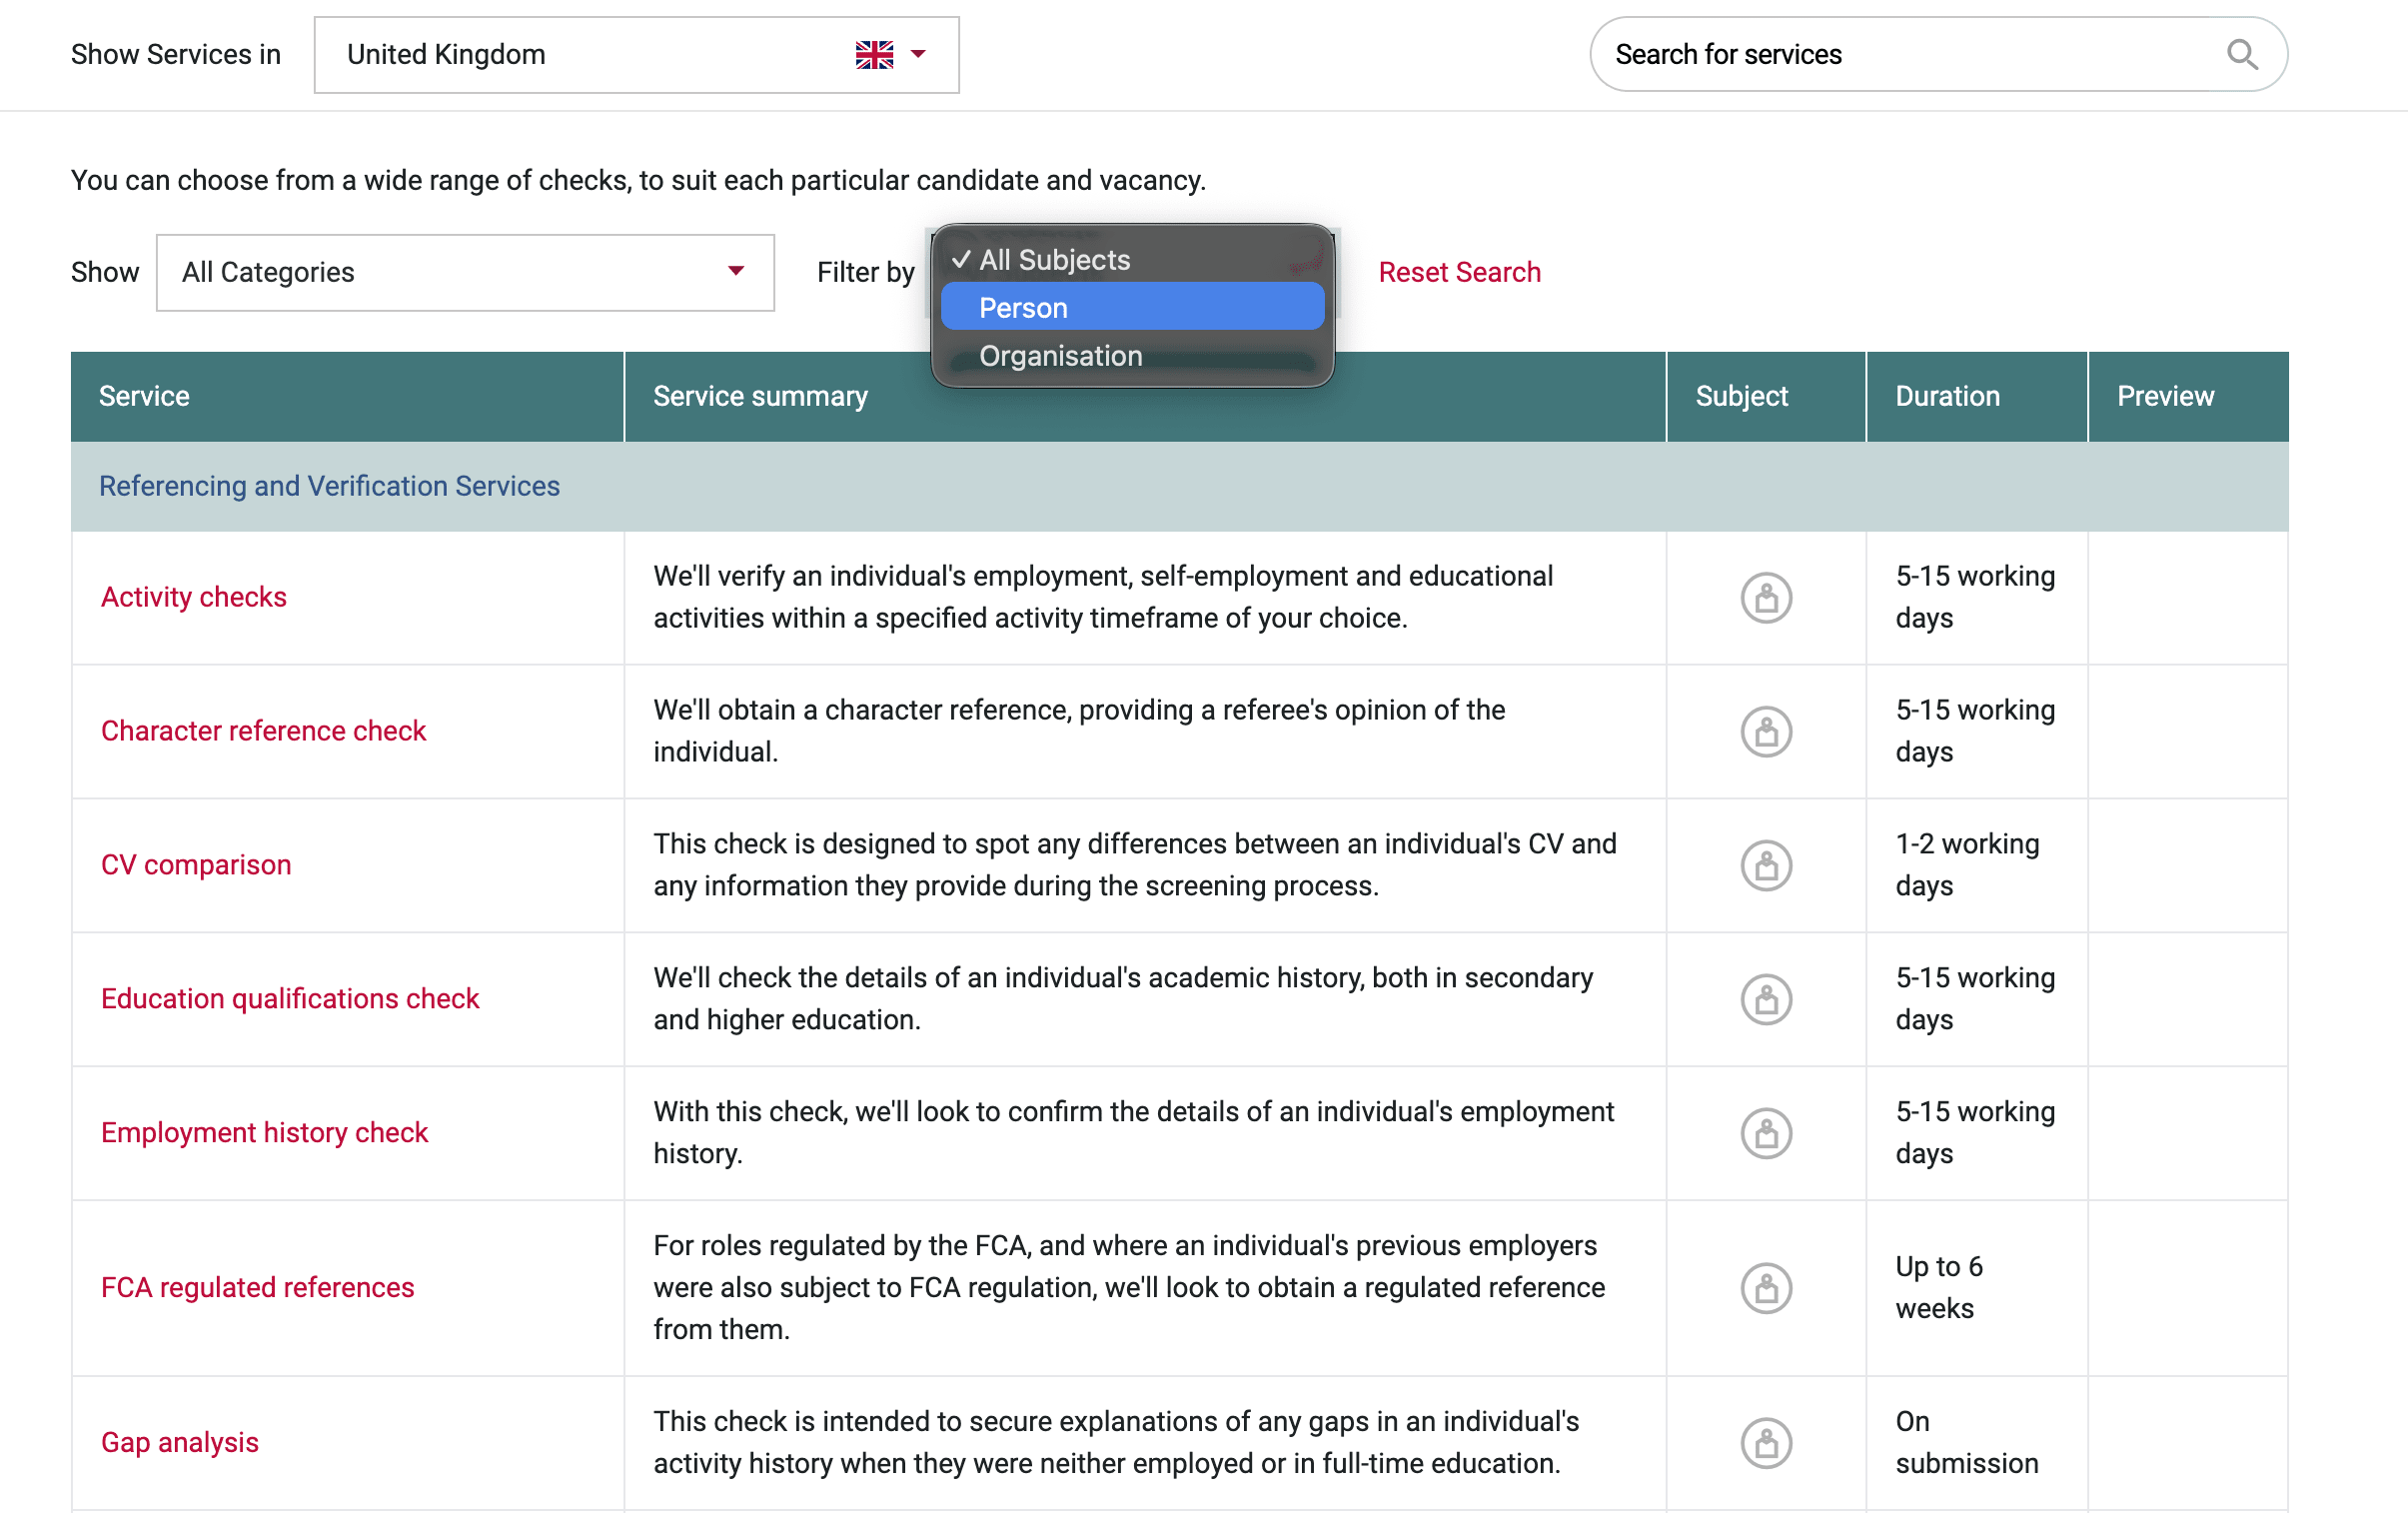Click Character reference check person icon

coord(1766,732)
